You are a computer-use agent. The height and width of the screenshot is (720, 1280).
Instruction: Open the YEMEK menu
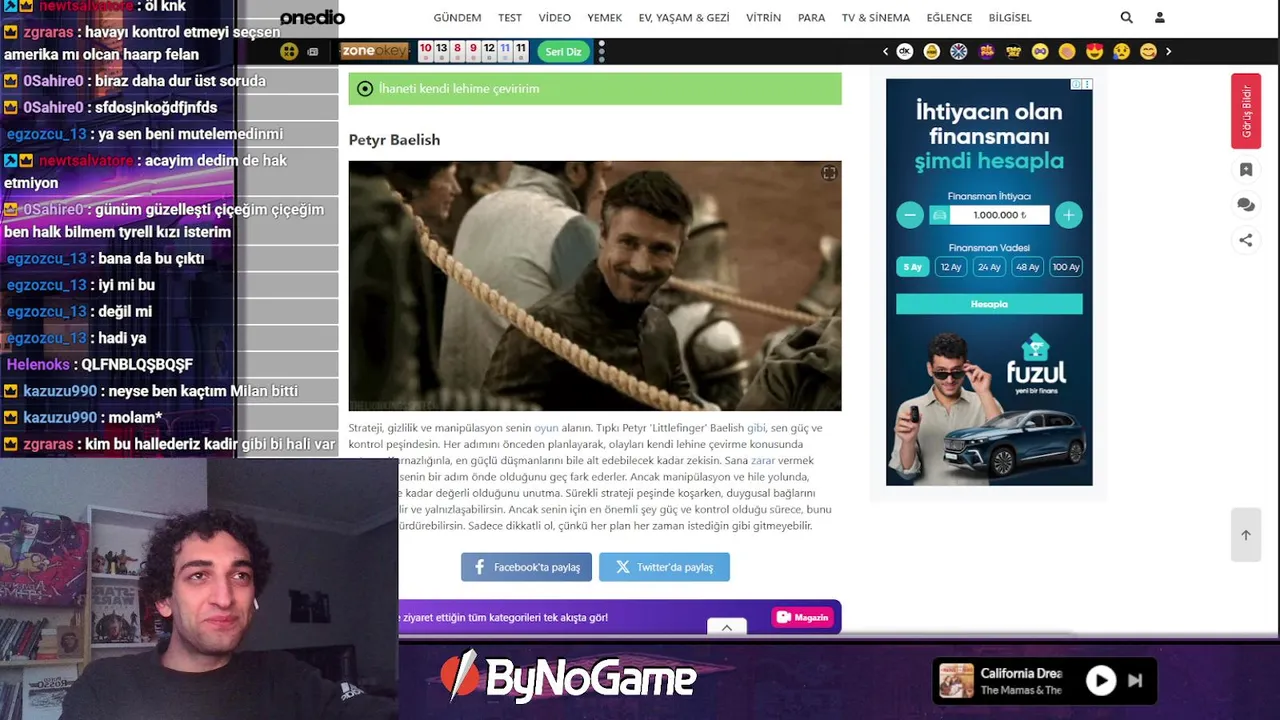(605, 18)
